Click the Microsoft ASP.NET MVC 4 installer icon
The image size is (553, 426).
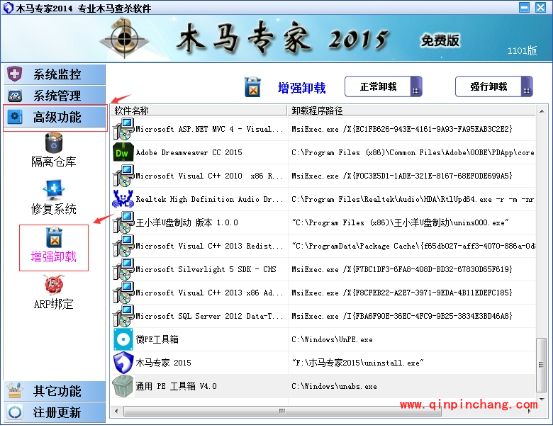[123, 129]
